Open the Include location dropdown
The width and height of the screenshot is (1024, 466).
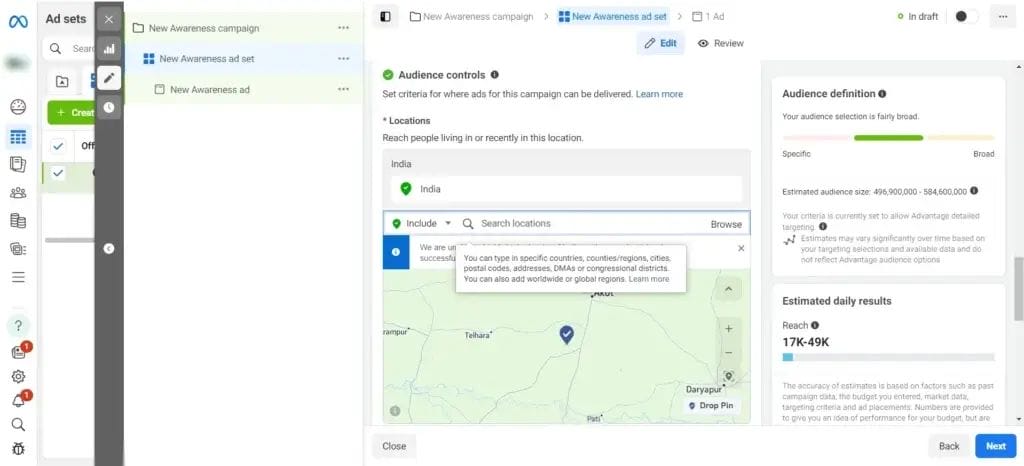[422, 224]
